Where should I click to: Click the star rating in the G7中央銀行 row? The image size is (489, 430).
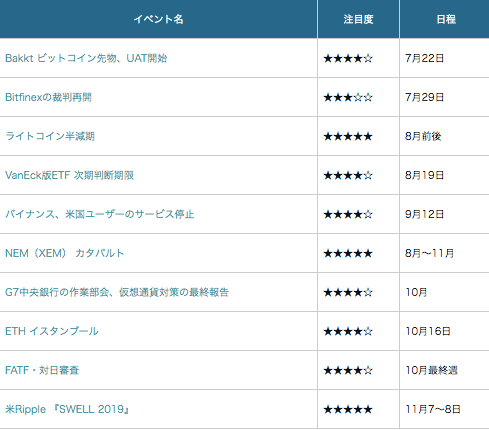348,293
